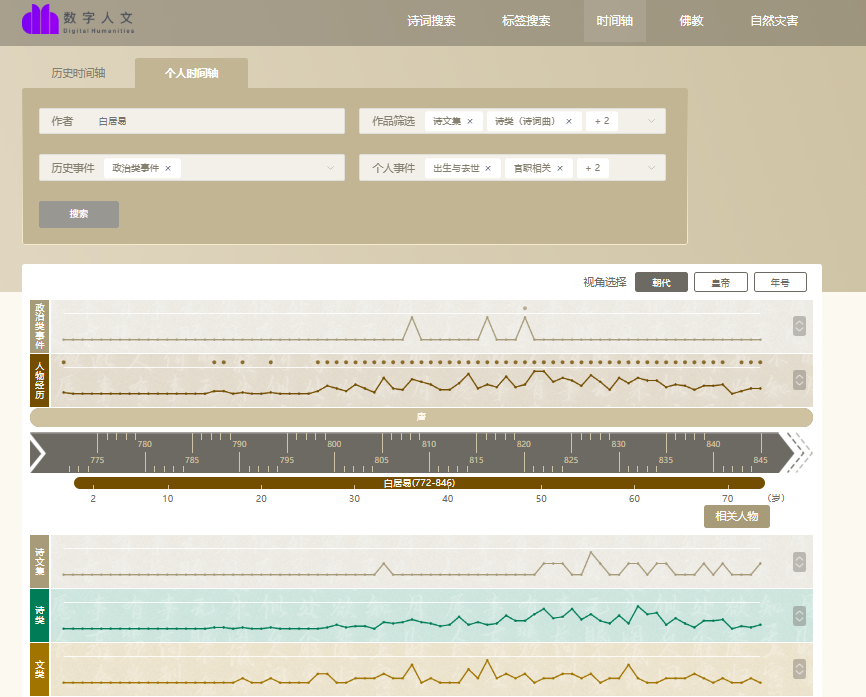Click the timeline right double-arrow
Image resolution: width=866 pixels, height=697 pixels.
[x=798, y=453]
